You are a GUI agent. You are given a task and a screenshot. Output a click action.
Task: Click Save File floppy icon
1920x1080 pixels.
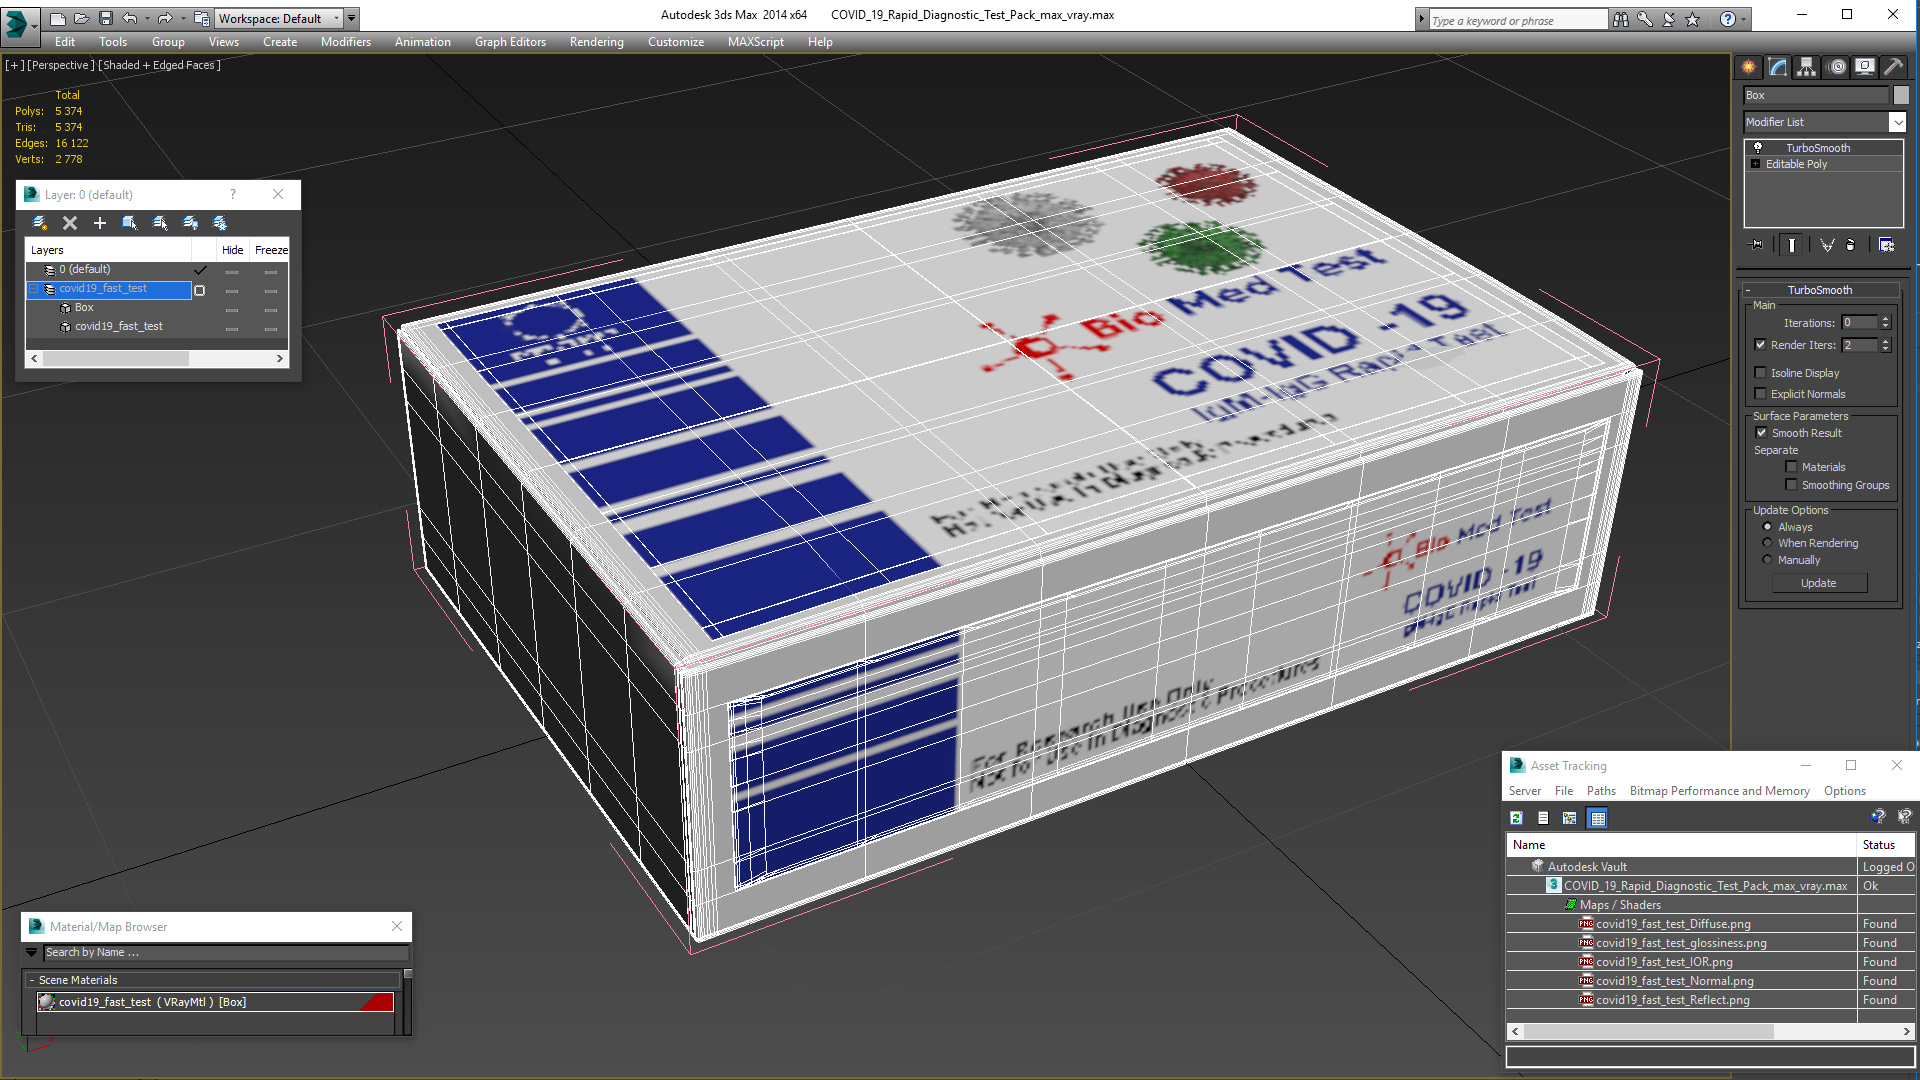coord(106,18)
